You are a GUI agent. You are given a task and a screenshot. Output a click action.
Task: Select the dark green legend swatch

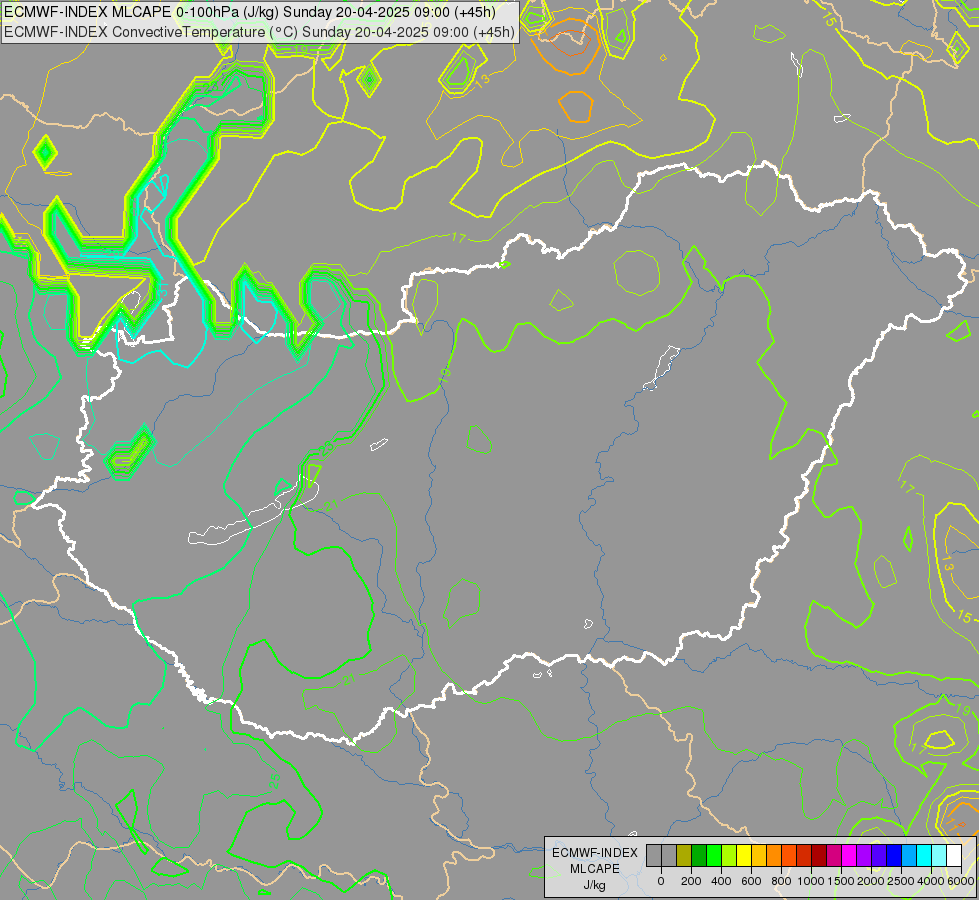point(699,855)
